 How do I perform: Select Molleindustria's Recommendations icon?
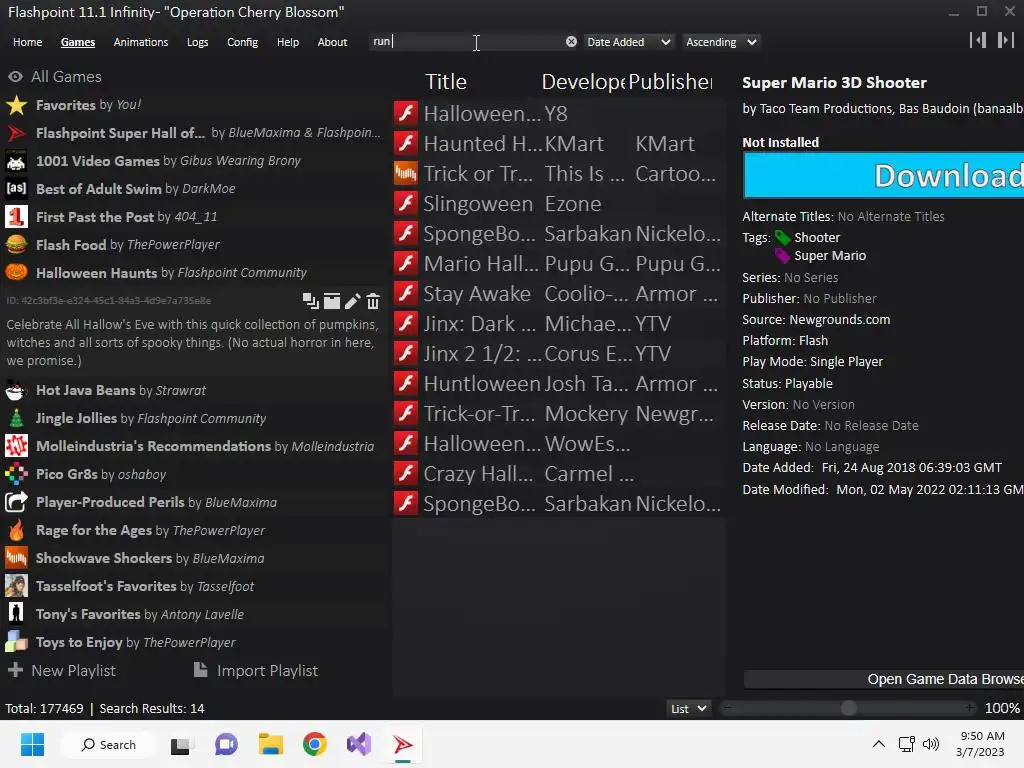tap(16, 446)
